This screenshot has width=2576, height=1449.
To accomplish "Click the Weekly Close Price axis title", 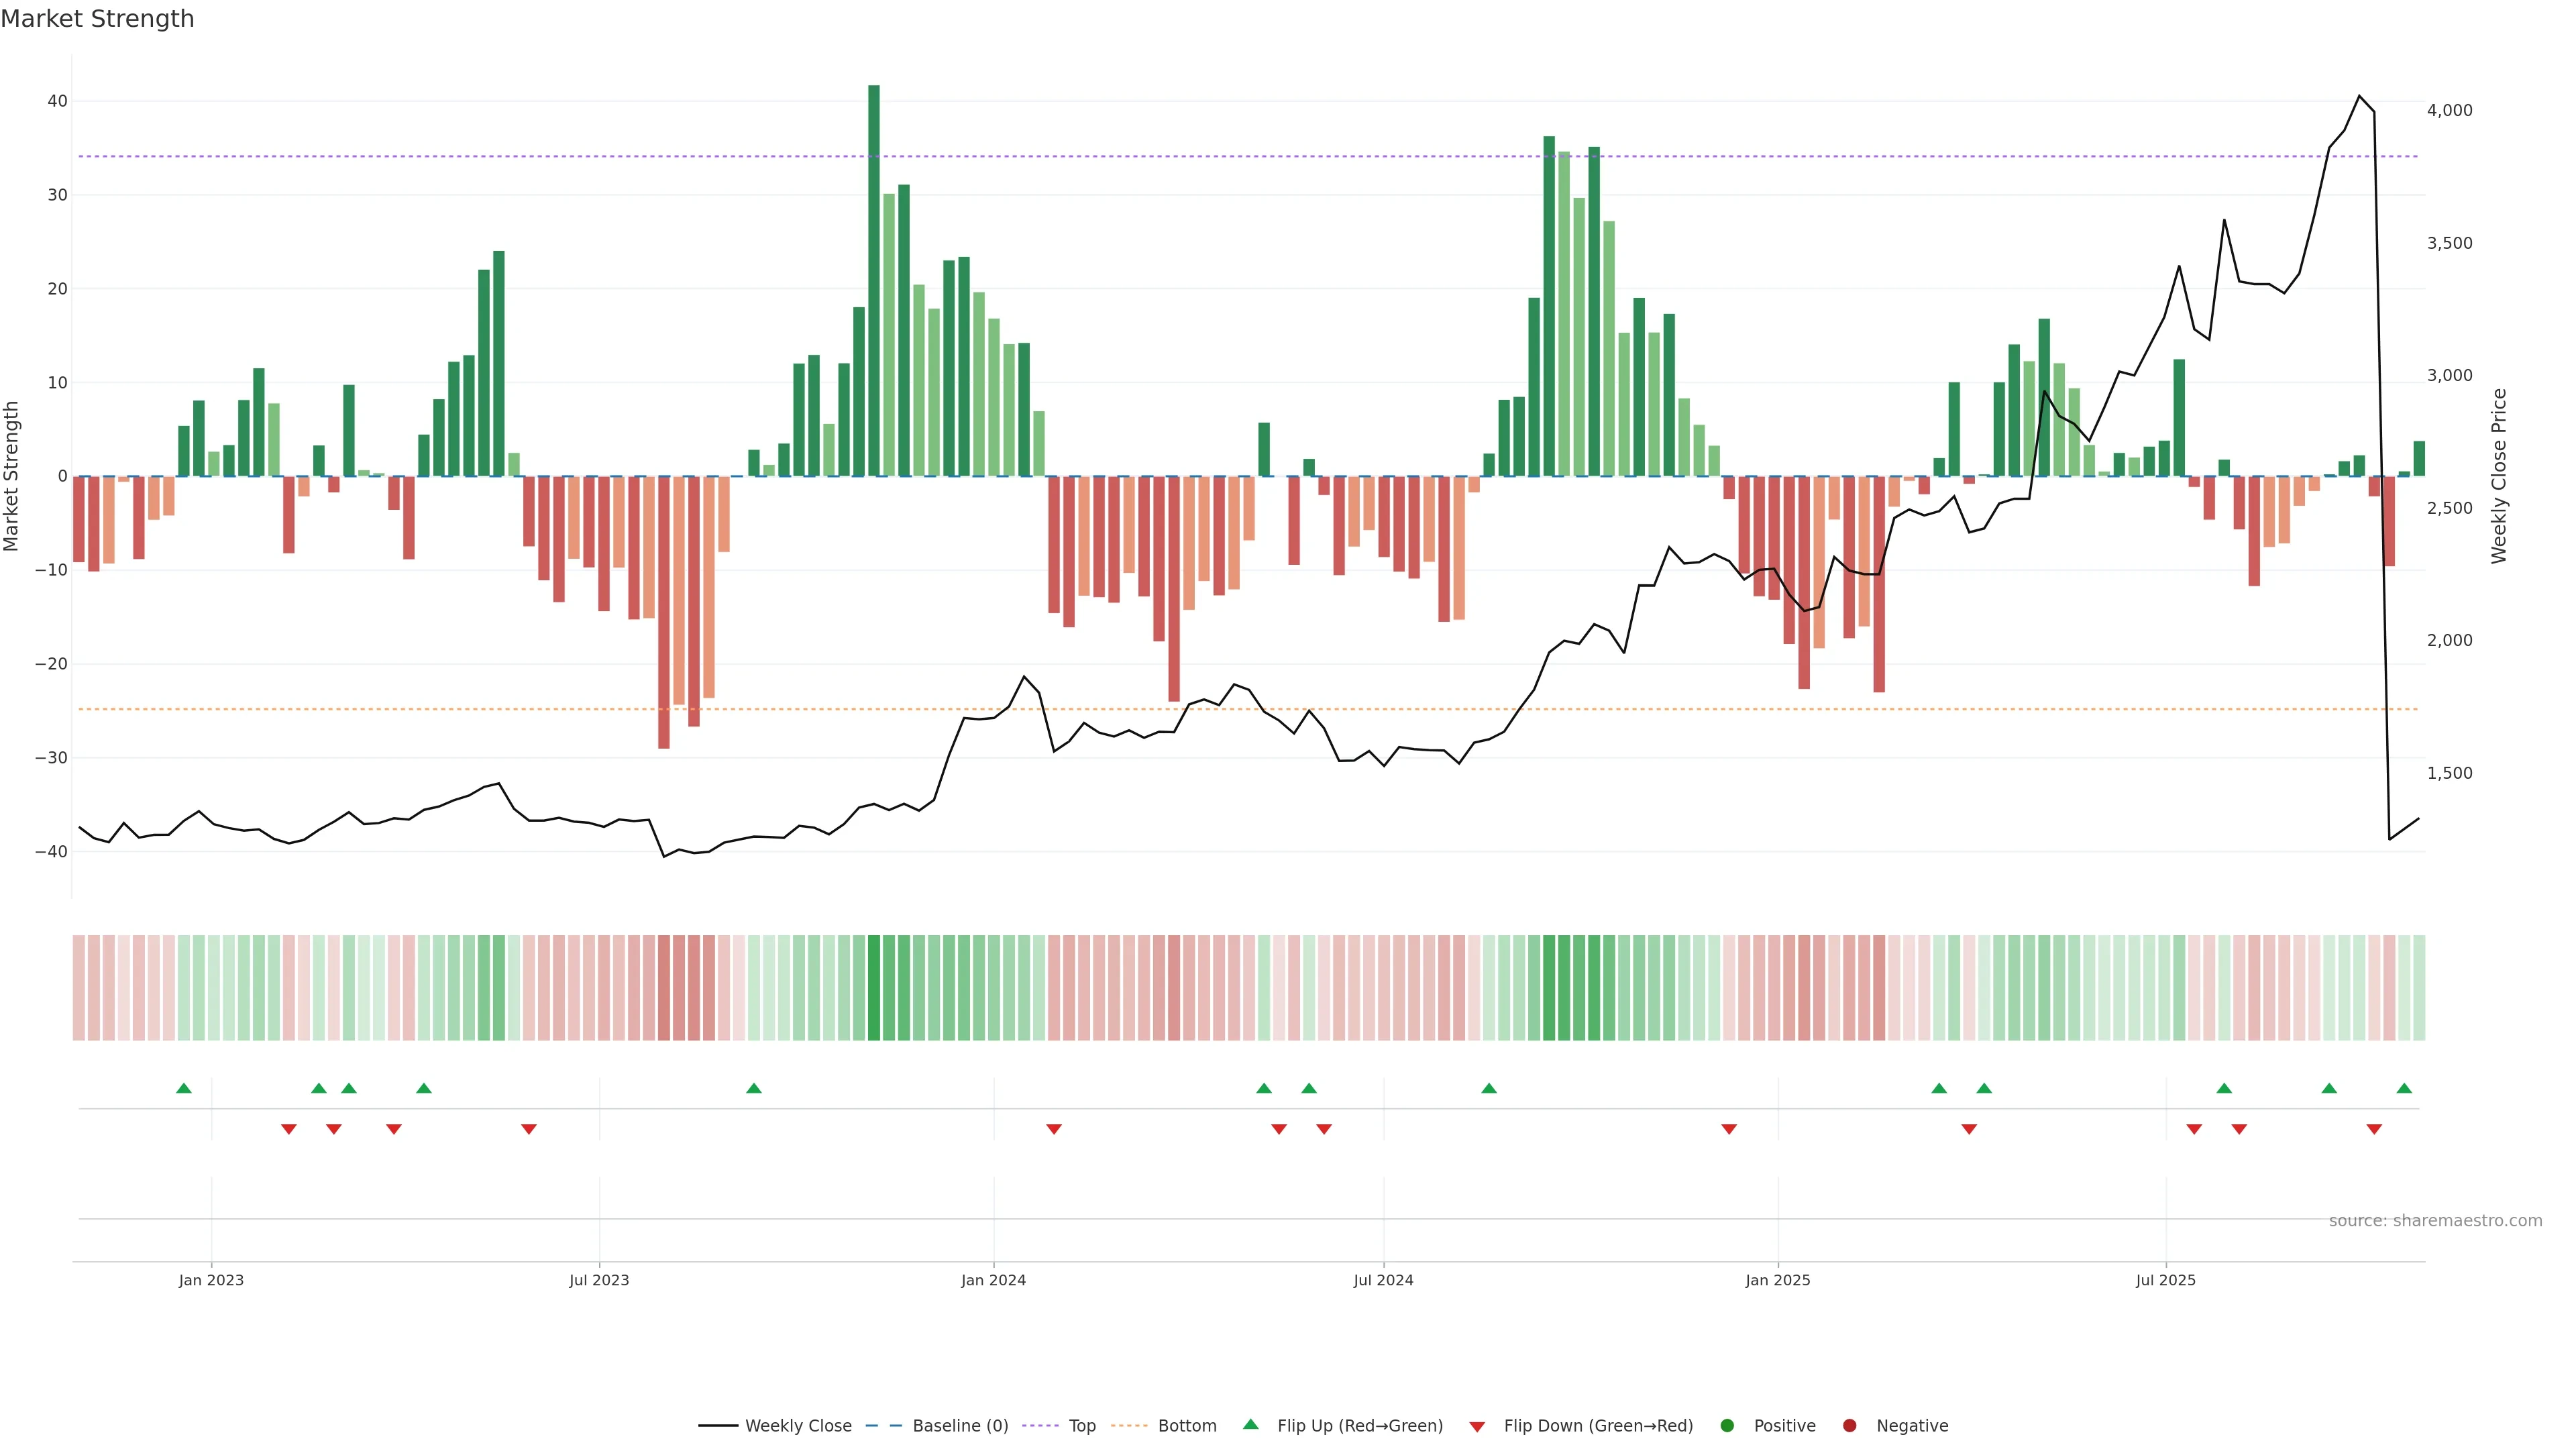I will (x=2499, y=476).
